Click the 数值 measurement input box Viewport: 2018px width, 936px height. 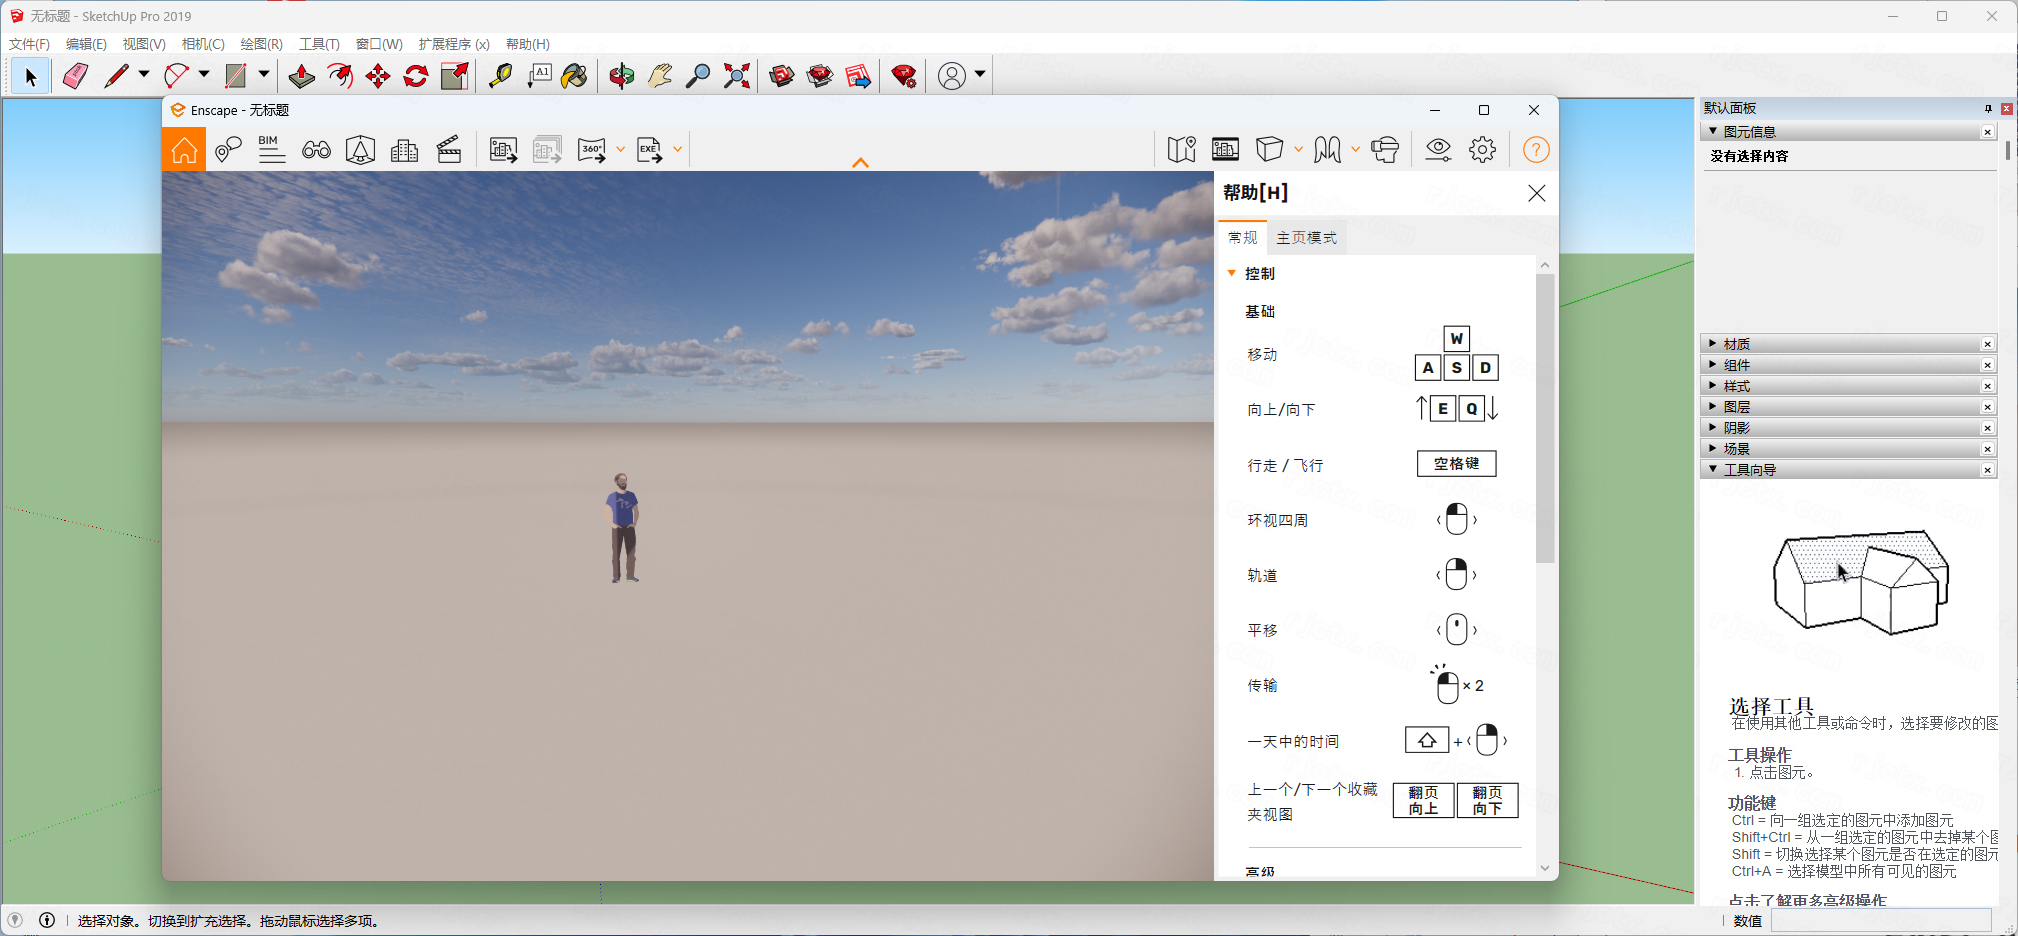pyautogui.click(x=1881, y=921)
